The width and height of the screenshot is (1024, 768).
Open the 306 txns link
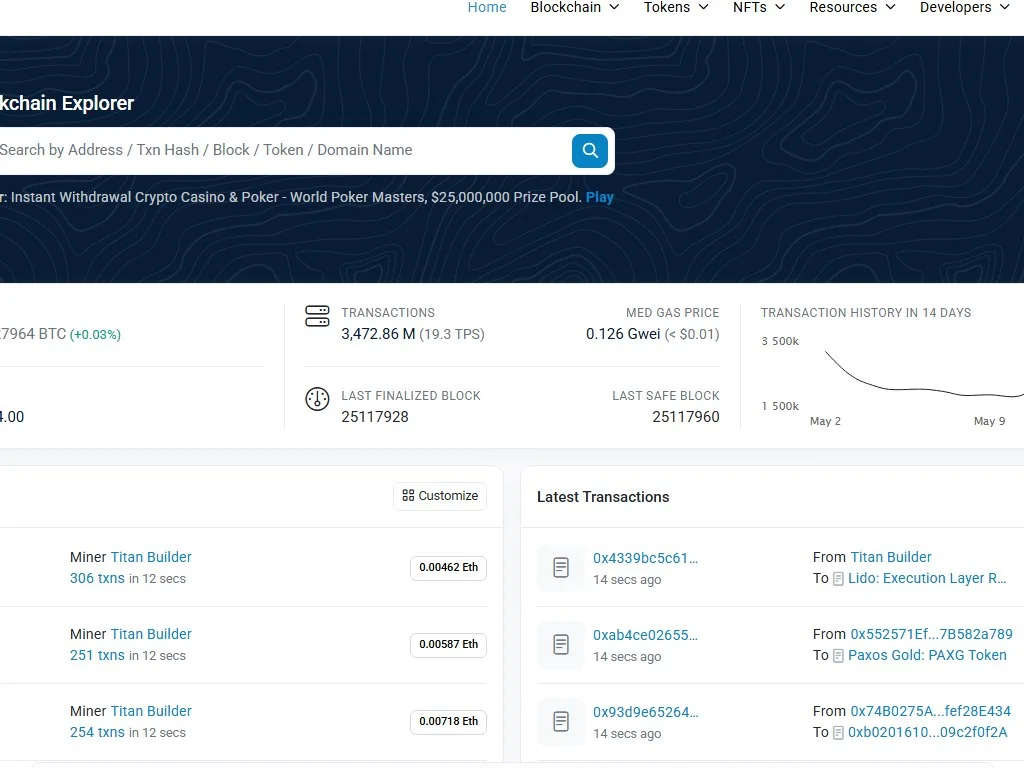(97, 579)
